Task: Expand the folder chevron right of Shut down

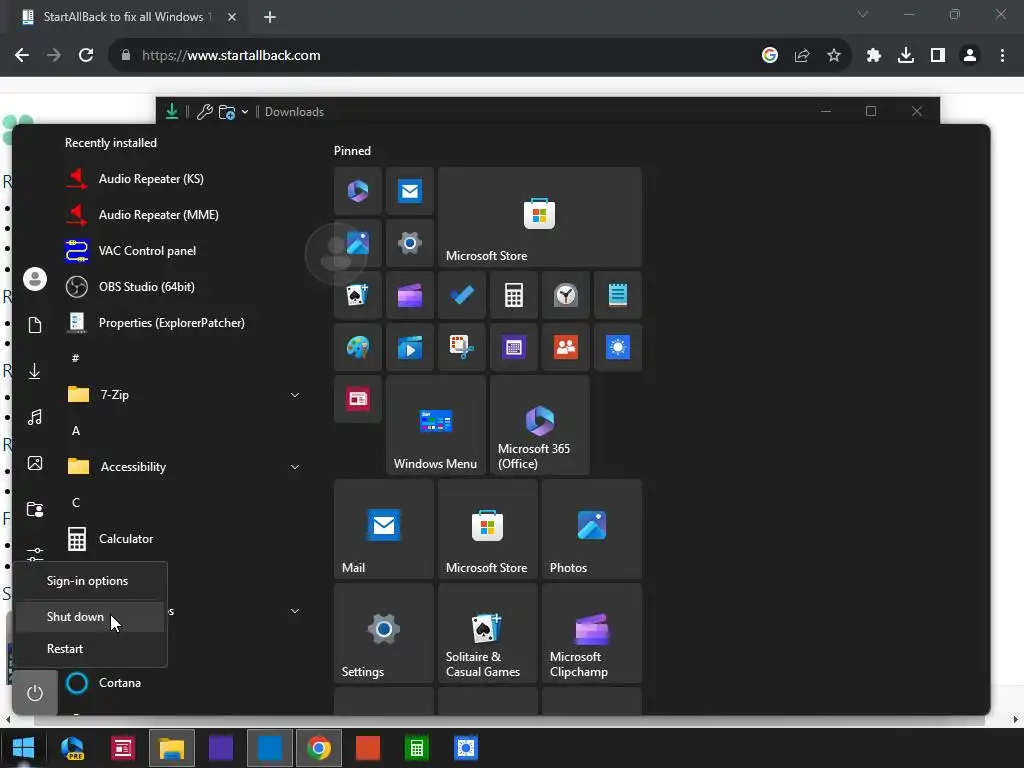Action: [295, 611]
